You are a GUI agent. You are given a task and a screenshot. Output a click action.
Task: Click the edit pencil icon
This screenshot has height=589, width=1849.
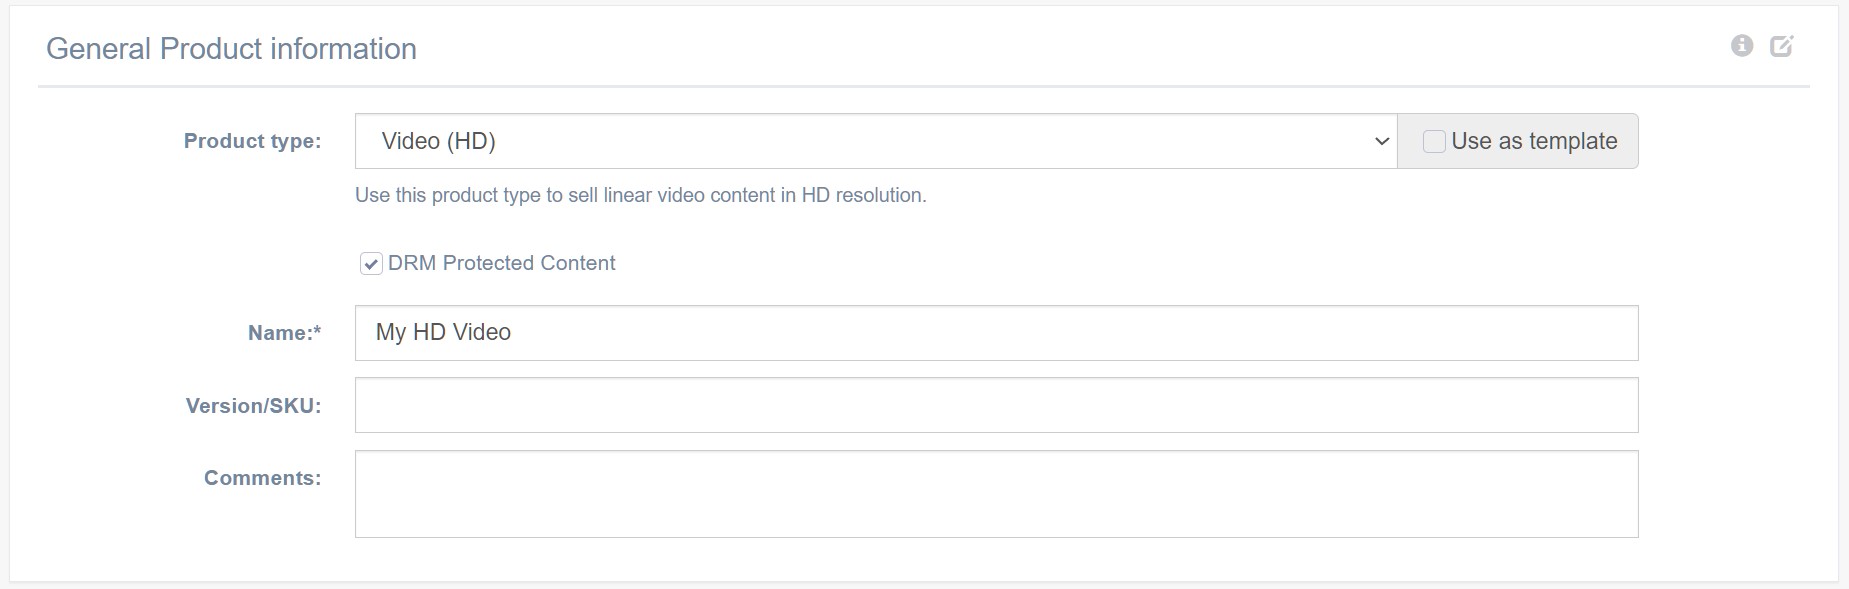coord(1781,46)
